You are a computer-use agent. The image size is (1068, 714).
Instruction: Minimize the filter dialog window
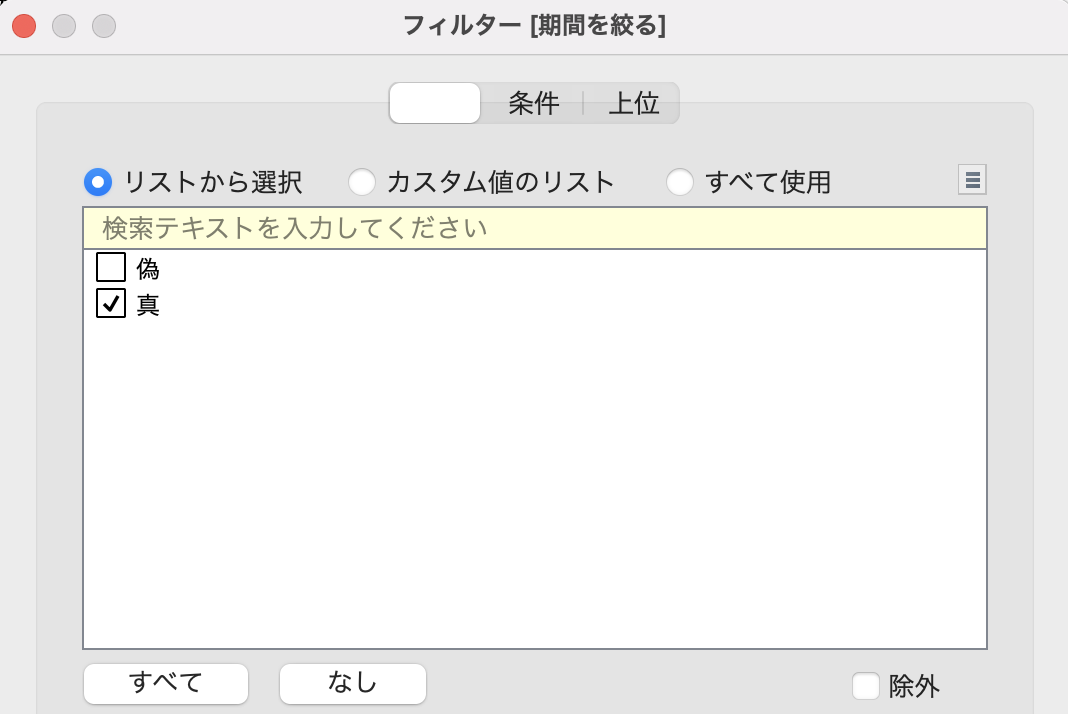63,26
